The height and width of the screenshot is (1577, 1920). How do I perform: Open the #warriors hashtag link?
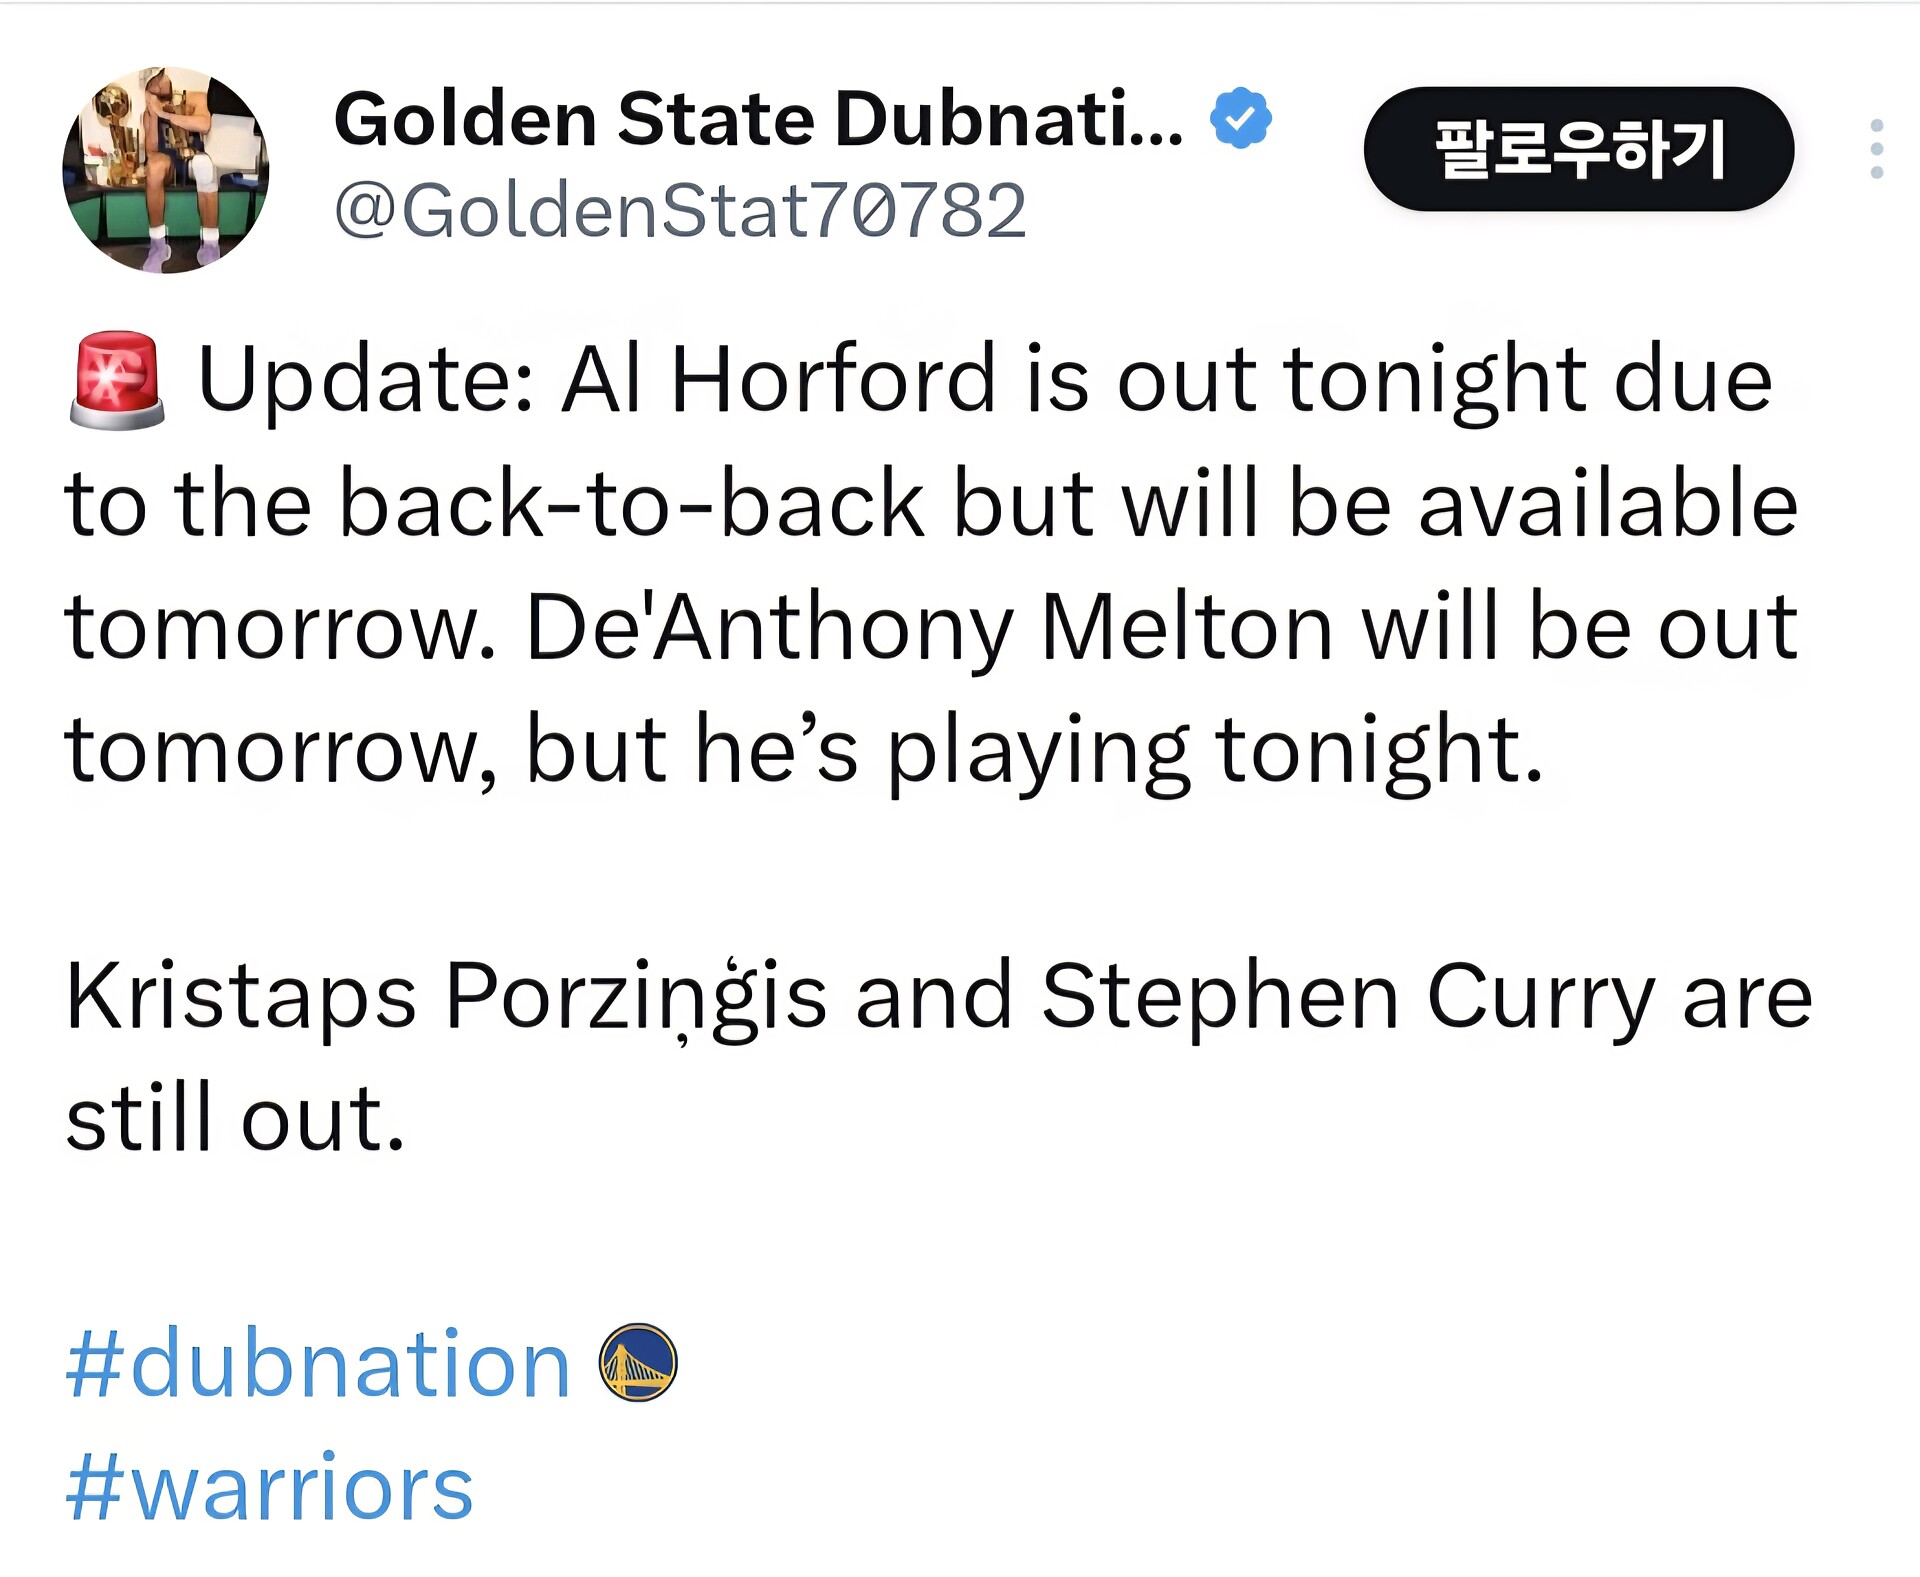pyautogui.click(x=270, y=1488)
